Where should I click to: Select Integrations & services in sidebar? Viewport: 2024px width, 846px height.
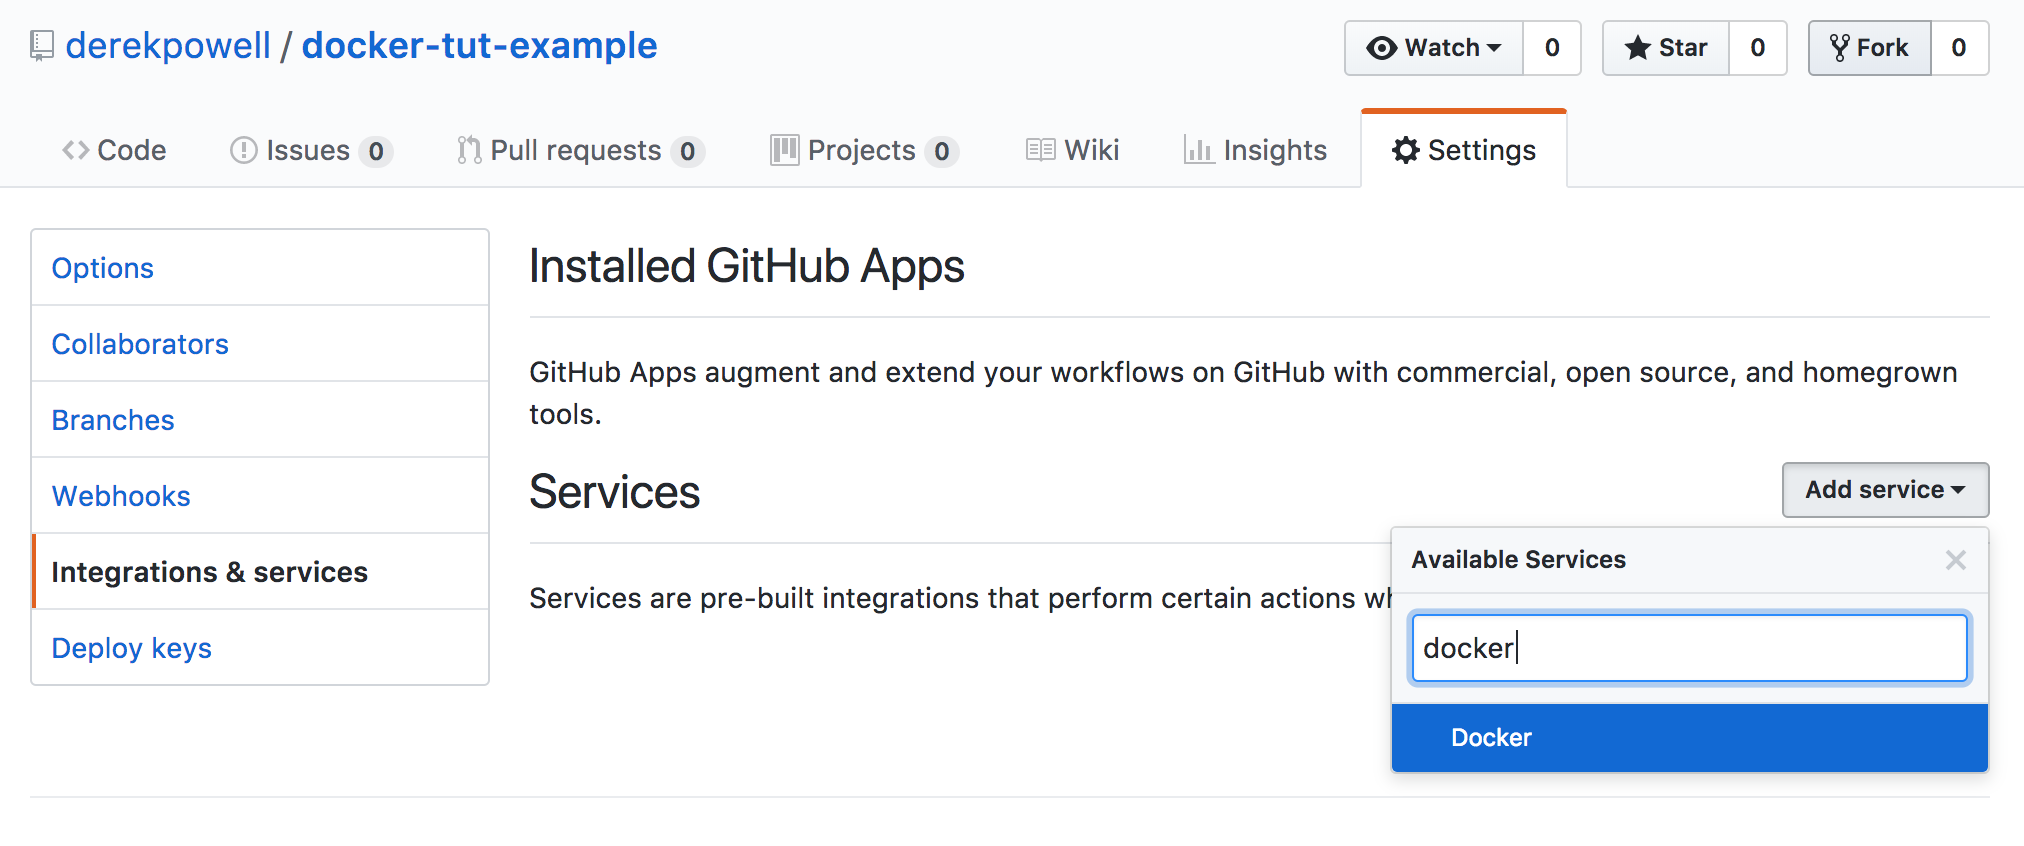pos(260,572)
